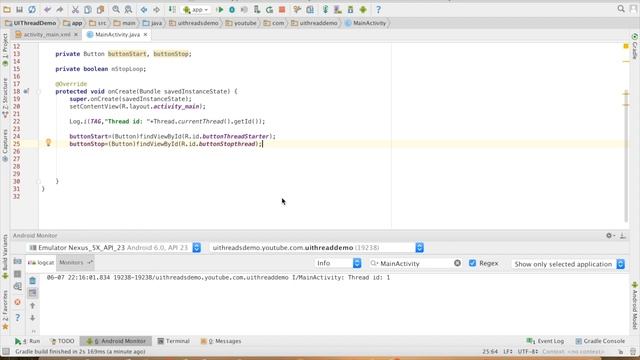Click the MainActivity logcat search field
The width and height of the screenshot is (640, 360).
(x=416, y=264)
